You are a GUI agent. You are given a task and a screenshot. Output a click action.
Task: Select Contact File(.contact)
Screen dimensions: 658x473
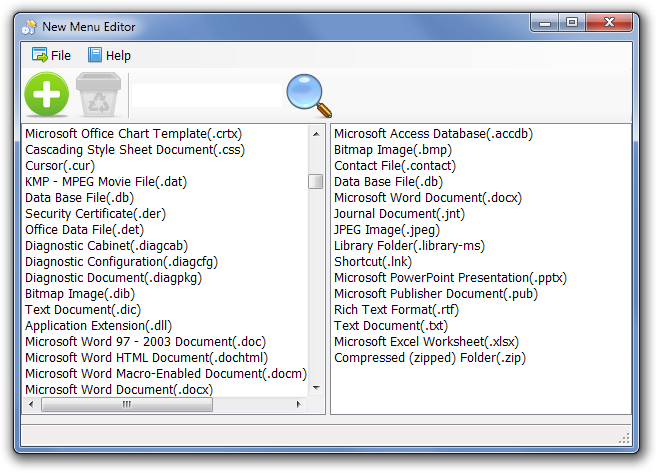pyautogui.click(x=394, y=166)
